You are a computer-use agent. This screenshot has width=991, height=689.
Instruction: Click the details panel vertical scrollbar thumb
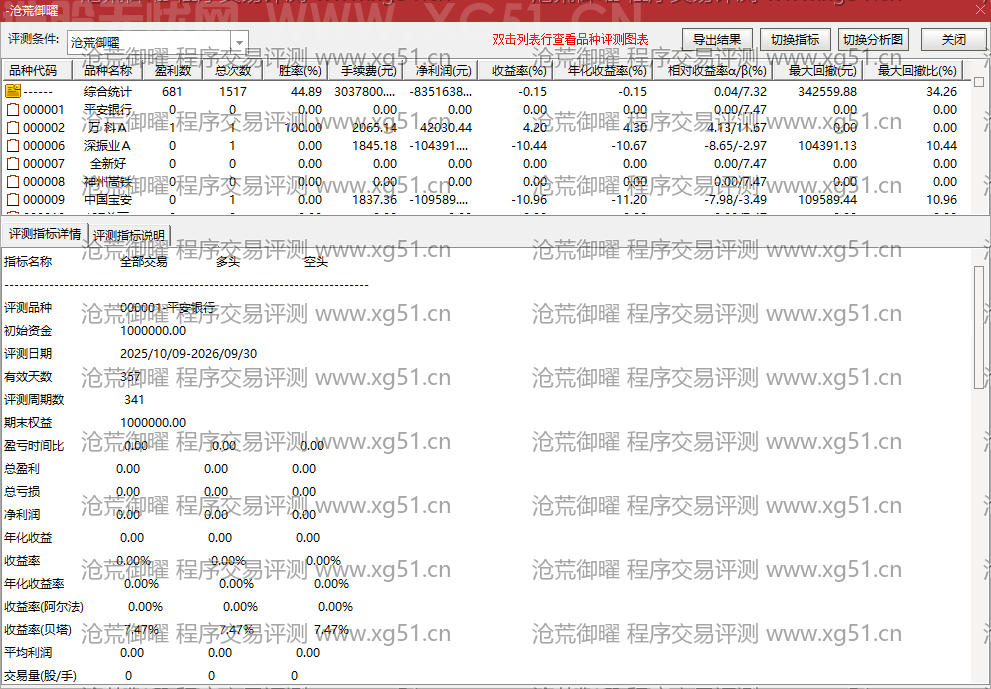point(979,327)
